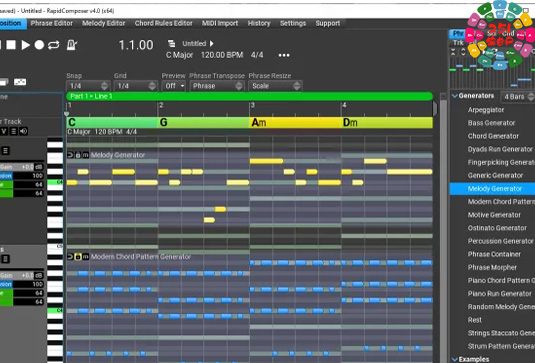The height and width of the screenshot is (363, 535).
Task: Click the V button on master track
Action: pyautogui.click(x=4, y=131)
